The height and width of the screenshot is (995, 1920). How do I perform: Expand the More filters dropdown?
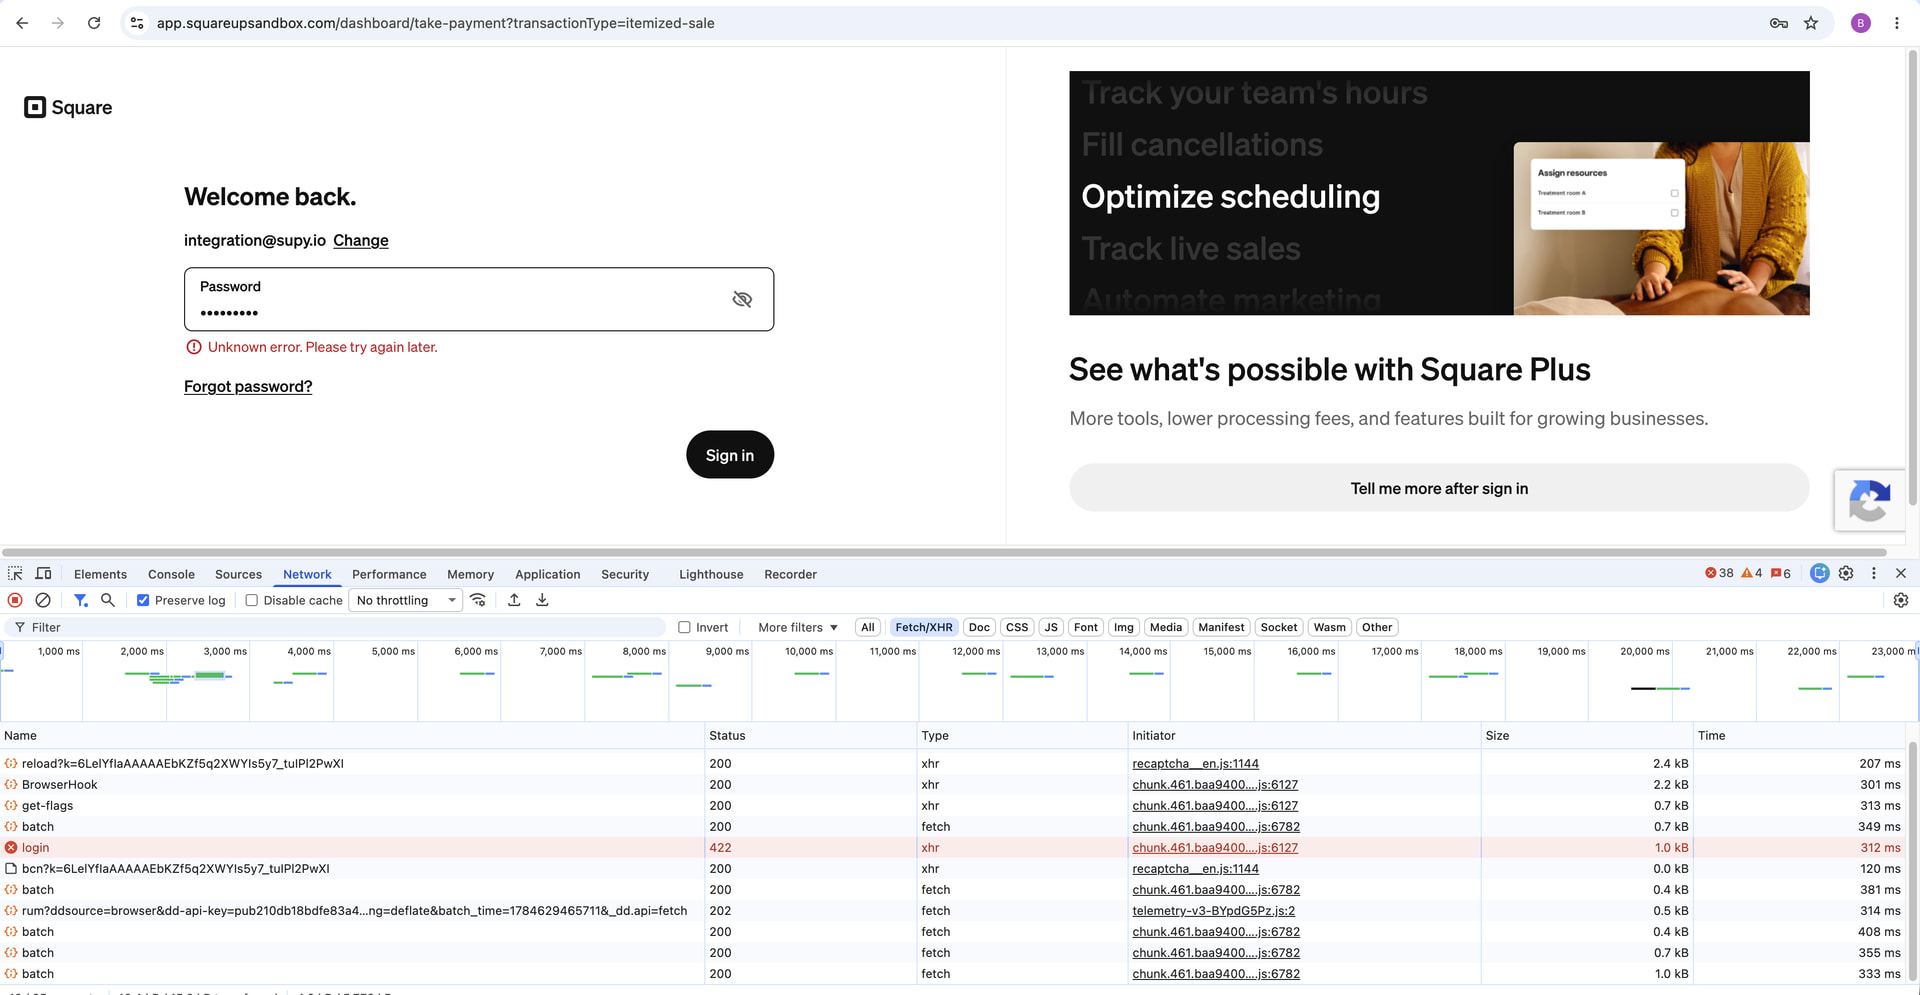point(798,627)
